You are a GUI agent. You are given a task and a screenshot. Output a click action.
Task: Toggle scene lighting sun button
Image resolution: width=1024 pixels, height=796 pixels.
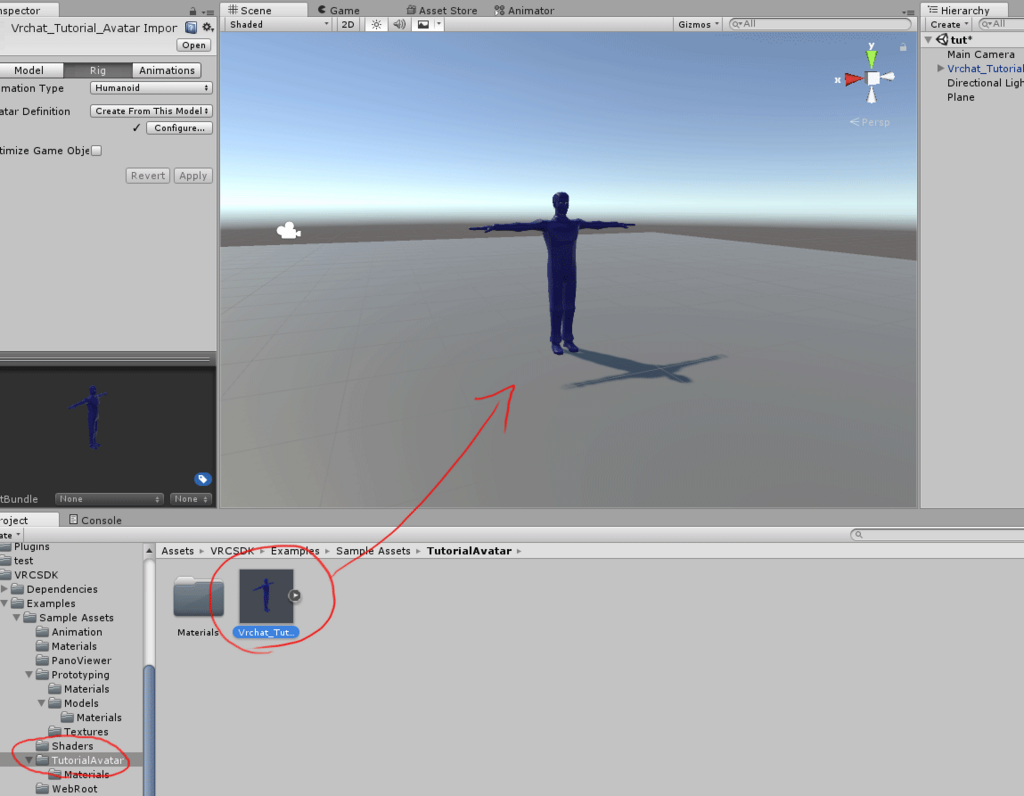click(376, 24)
